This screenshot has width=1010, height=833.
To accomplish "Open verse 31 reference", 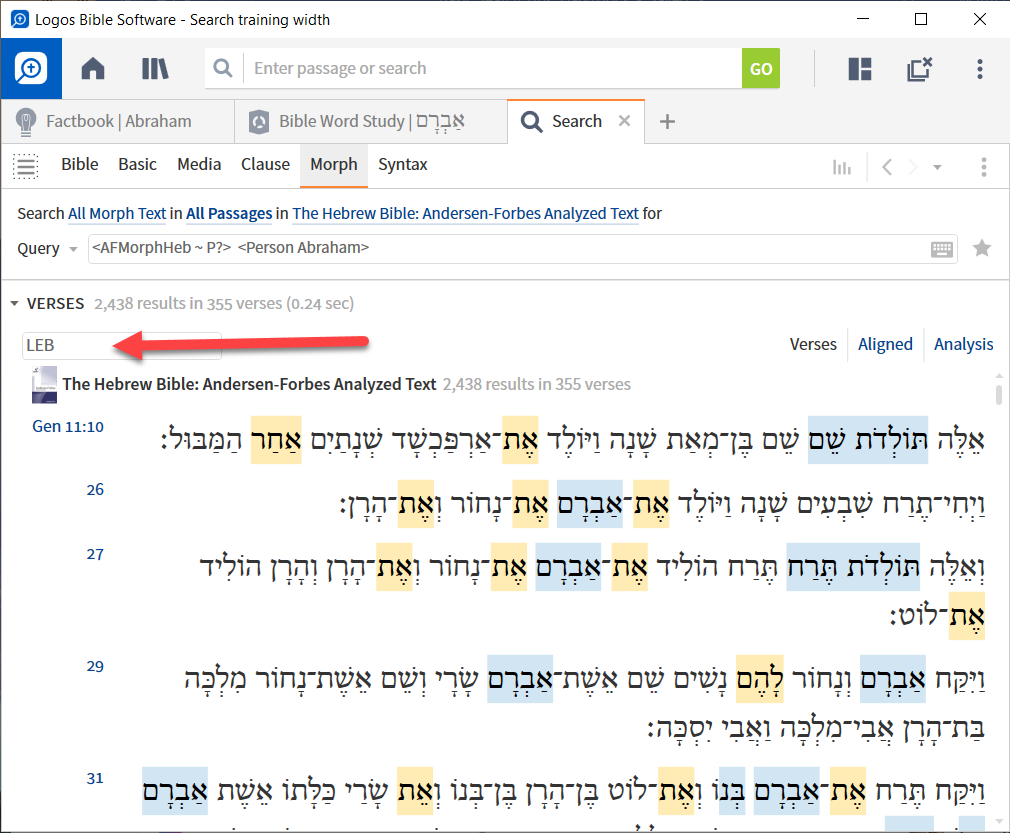I will pos(95,778).
